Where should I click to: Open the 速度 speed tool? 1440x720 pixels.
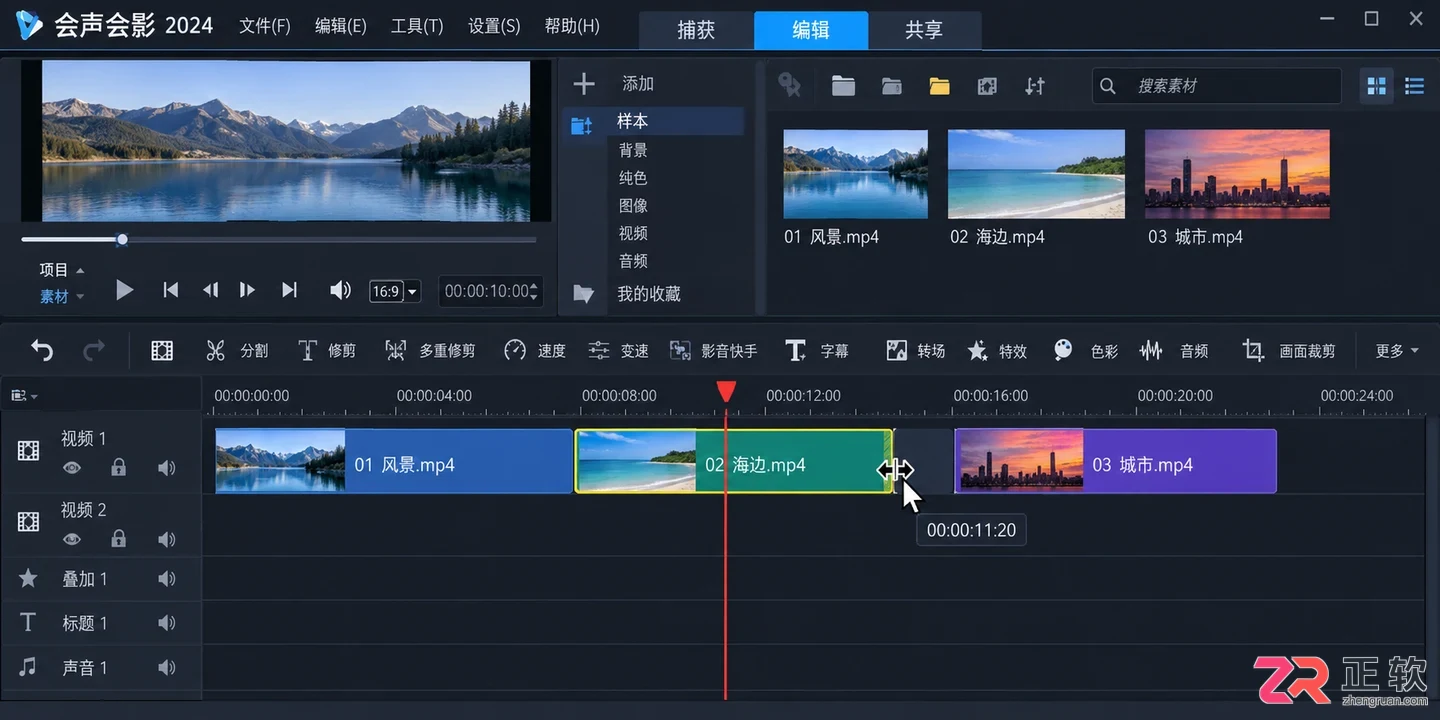tap(535, 350)
